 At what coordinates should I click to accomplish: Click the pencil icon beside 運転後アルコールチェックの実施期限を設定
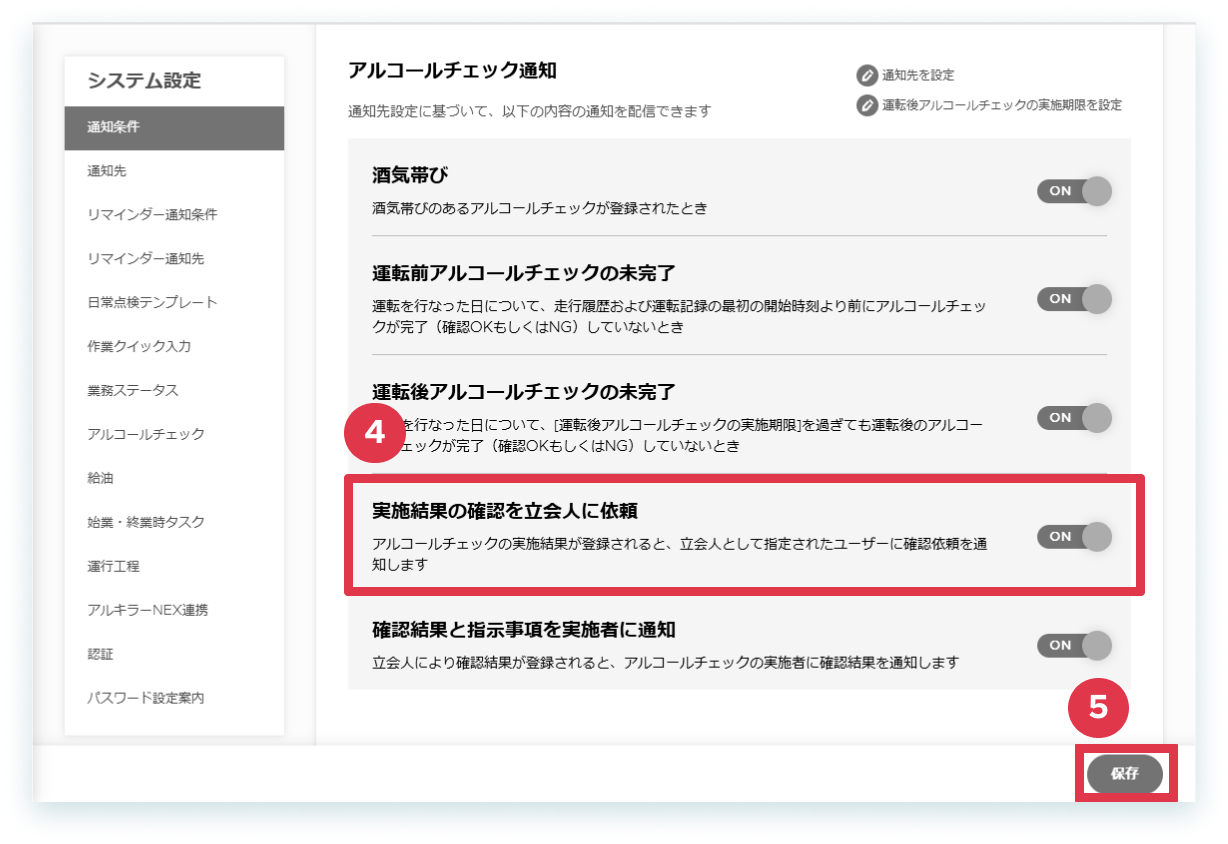coord(867,105)
